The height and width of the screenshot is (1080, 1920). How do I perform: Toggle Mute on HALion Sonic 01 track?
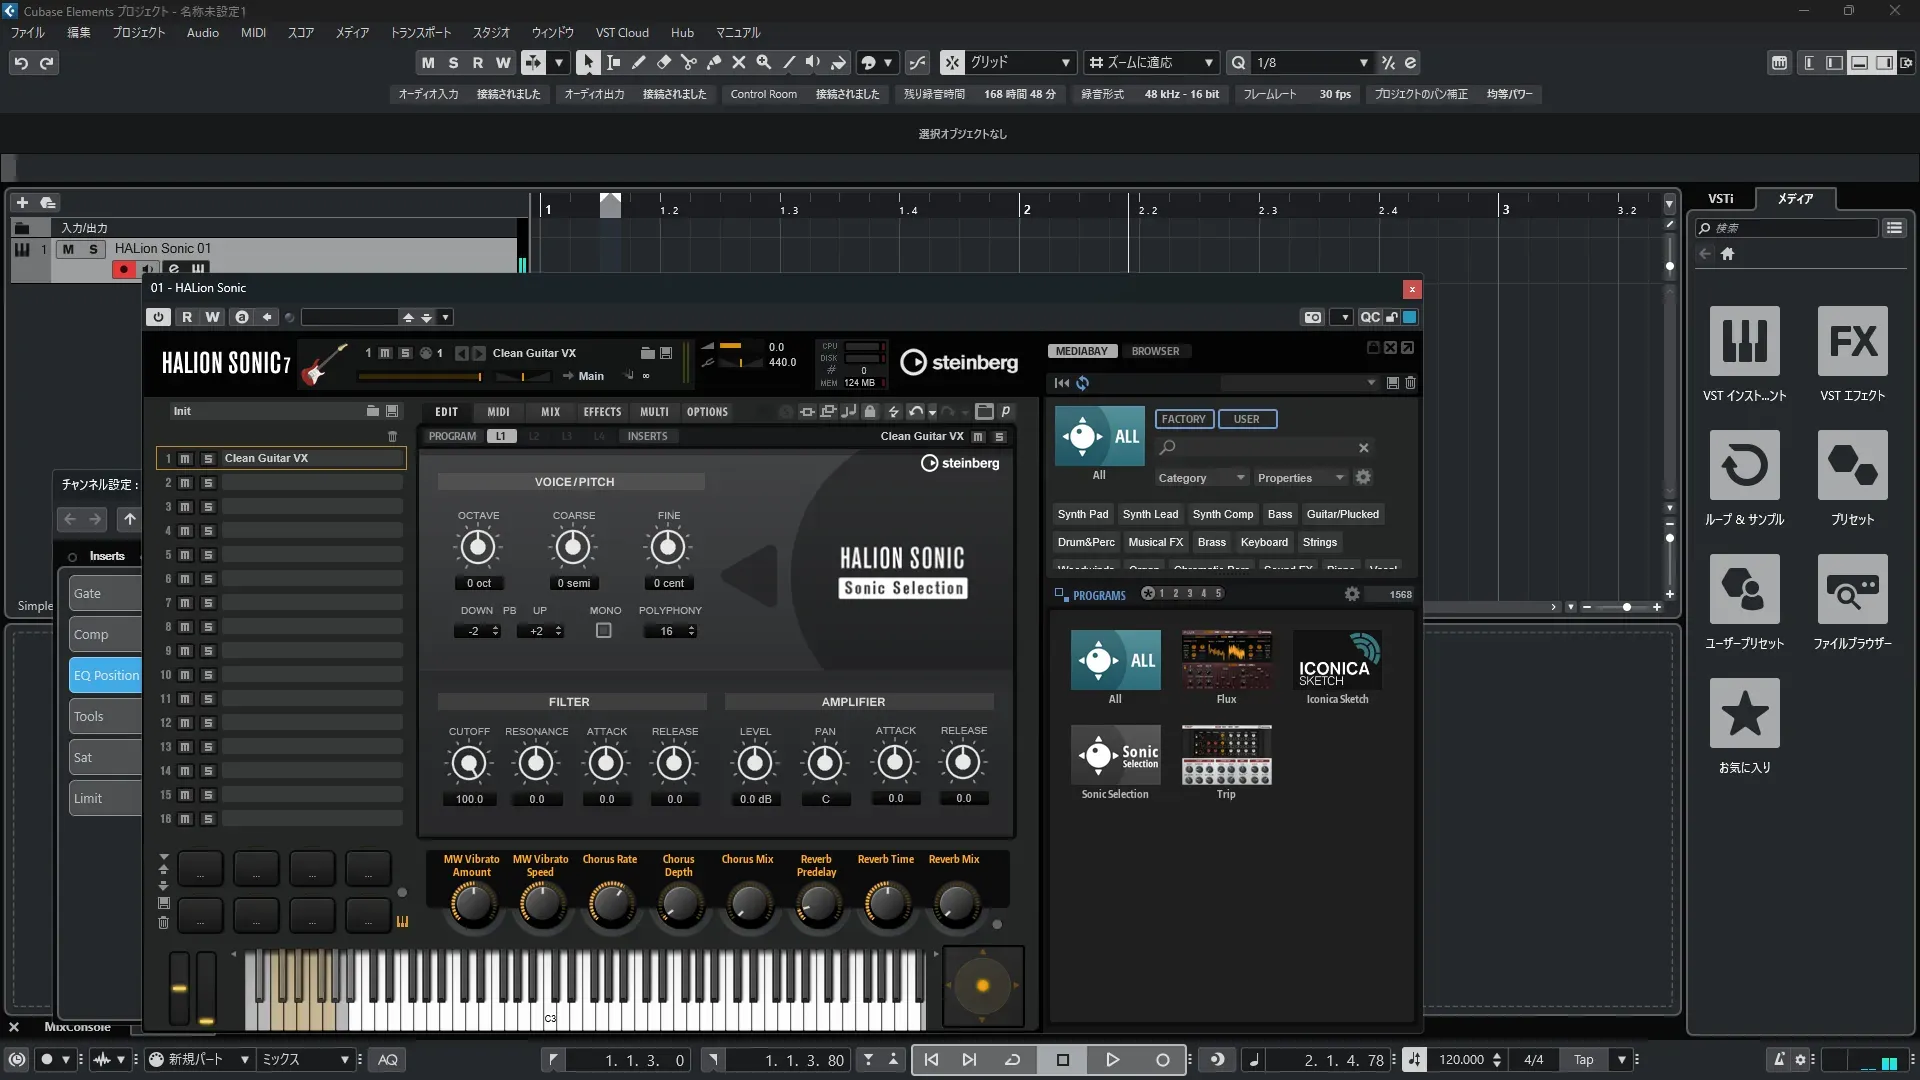tap(68, 249)
